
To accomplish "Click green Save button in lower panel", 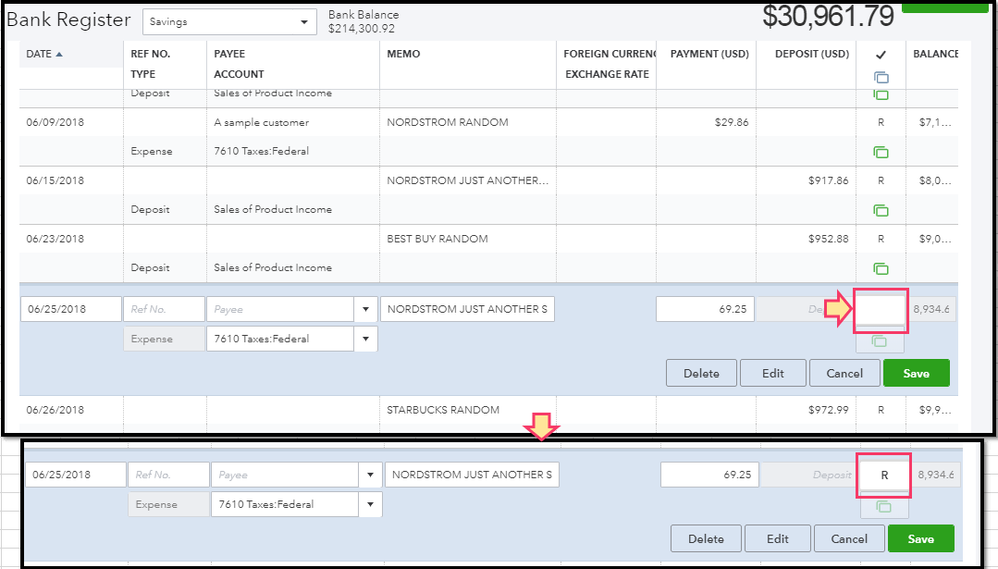I will click(x=920, y=539).
